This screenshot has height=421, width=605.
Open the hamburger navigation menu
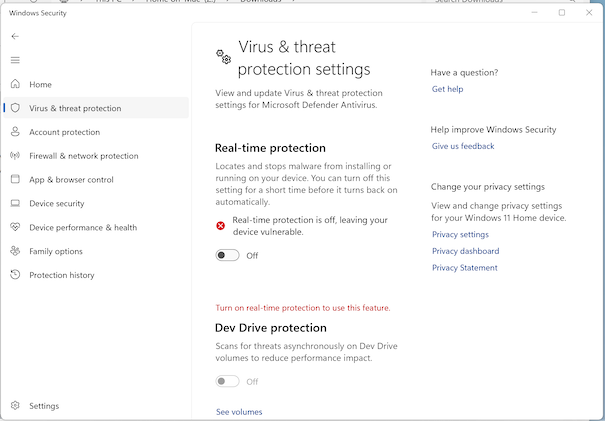(15, 60)
